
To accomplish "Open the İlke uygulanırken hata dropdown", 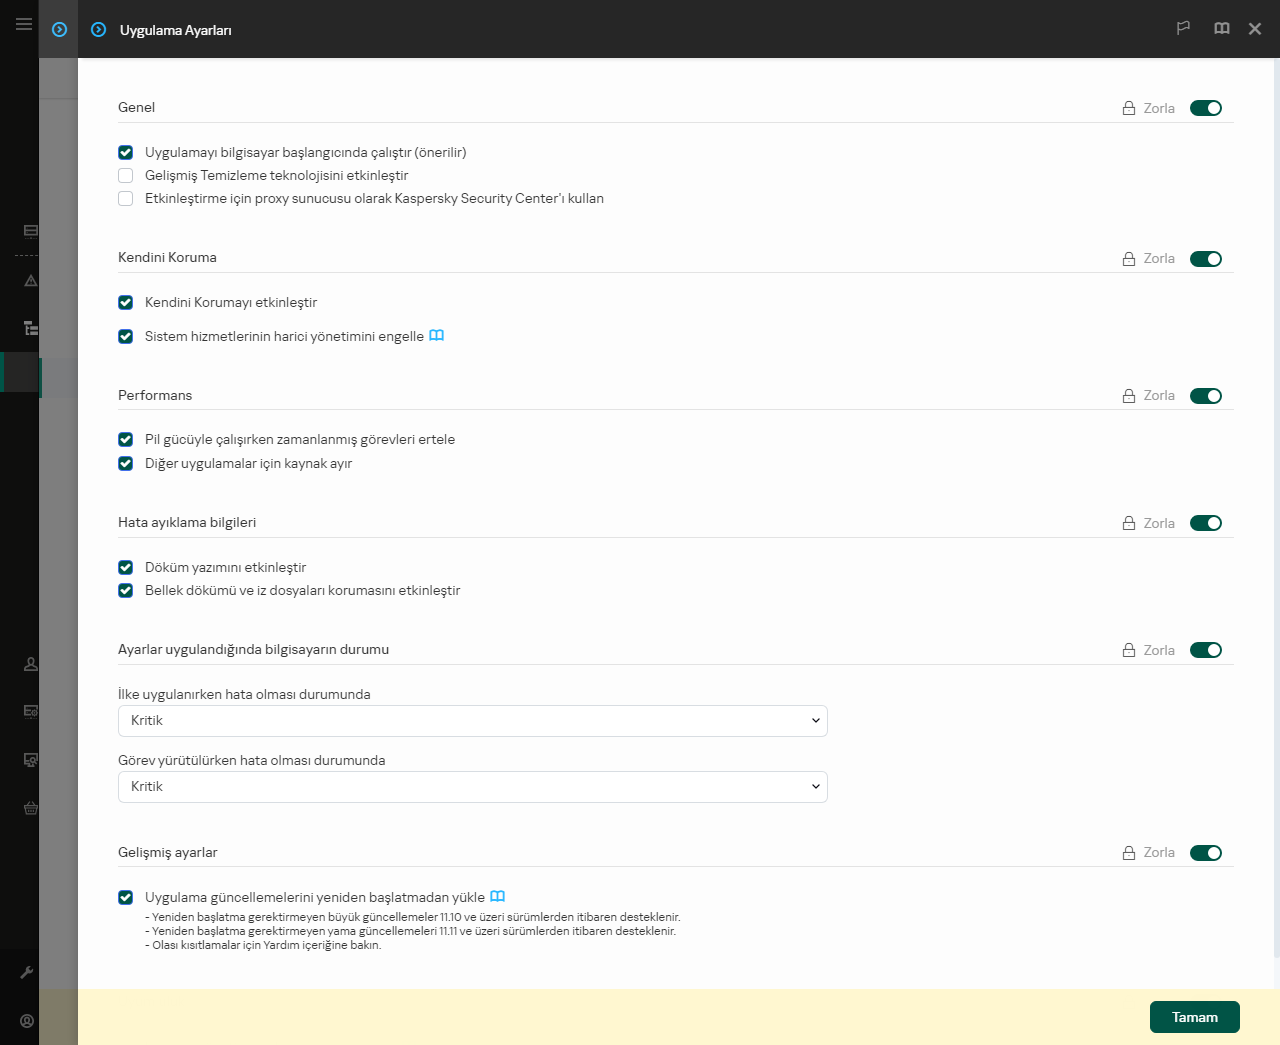I will [x=472, y=721].
